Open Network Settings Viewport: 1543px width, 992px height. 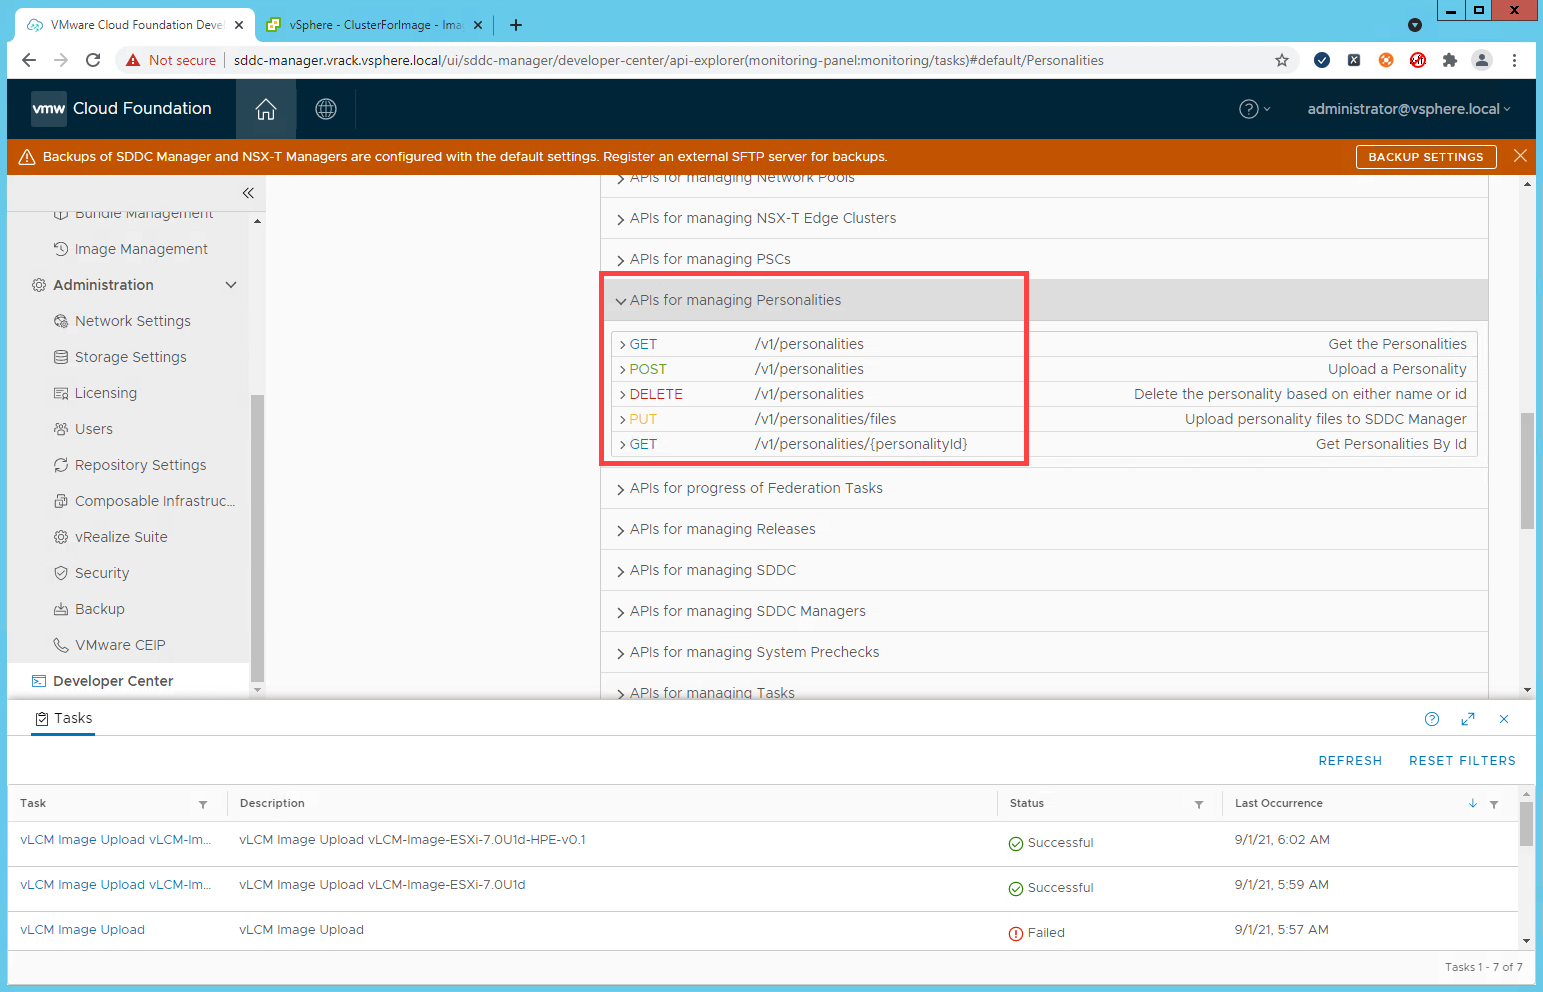tap(132, 321)
